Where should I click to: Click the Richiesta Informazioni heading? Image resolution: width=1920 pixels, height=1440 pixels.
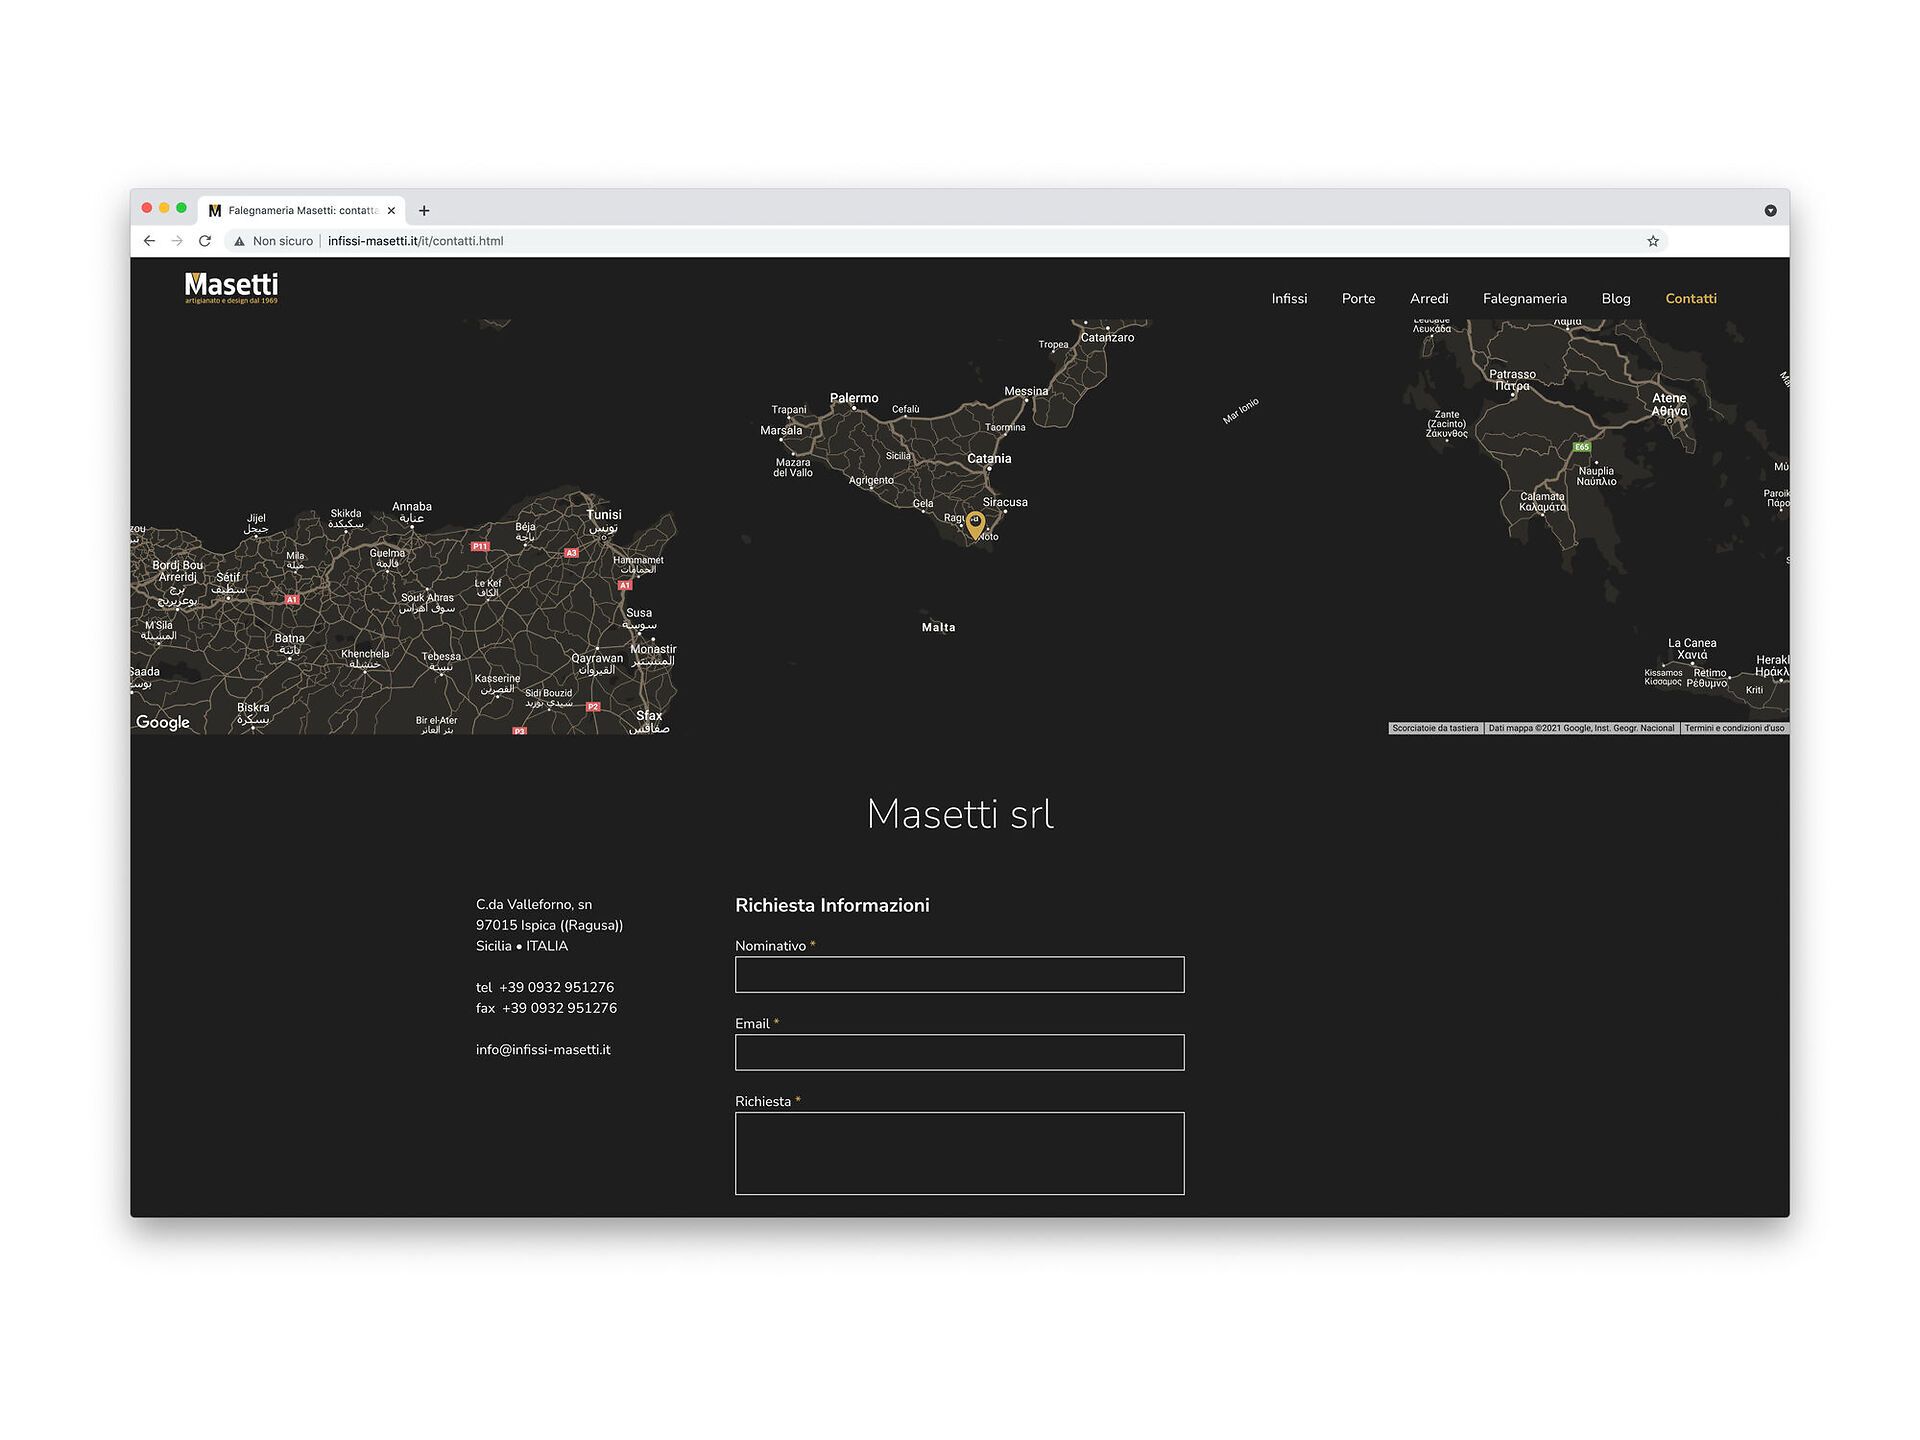click(832, 905)
